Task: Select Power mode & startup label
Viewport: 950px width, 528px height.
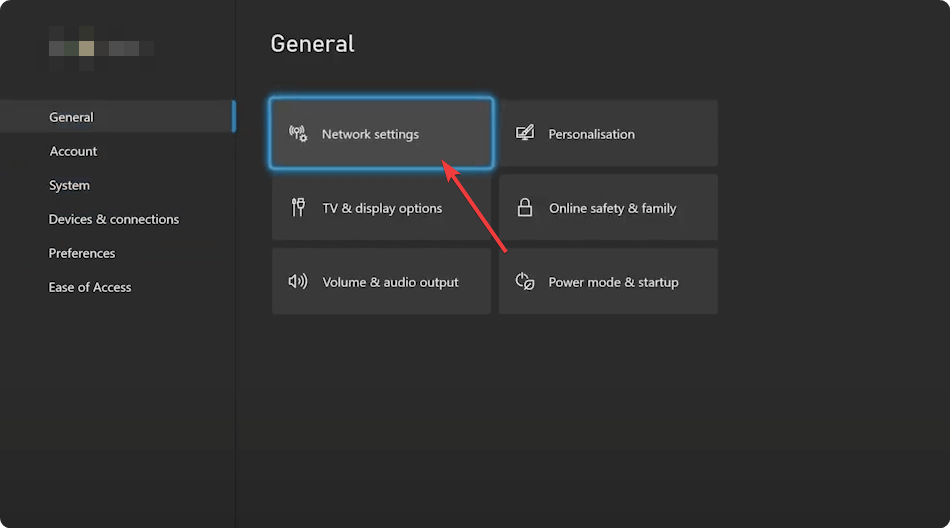Action: coord(613,282)
